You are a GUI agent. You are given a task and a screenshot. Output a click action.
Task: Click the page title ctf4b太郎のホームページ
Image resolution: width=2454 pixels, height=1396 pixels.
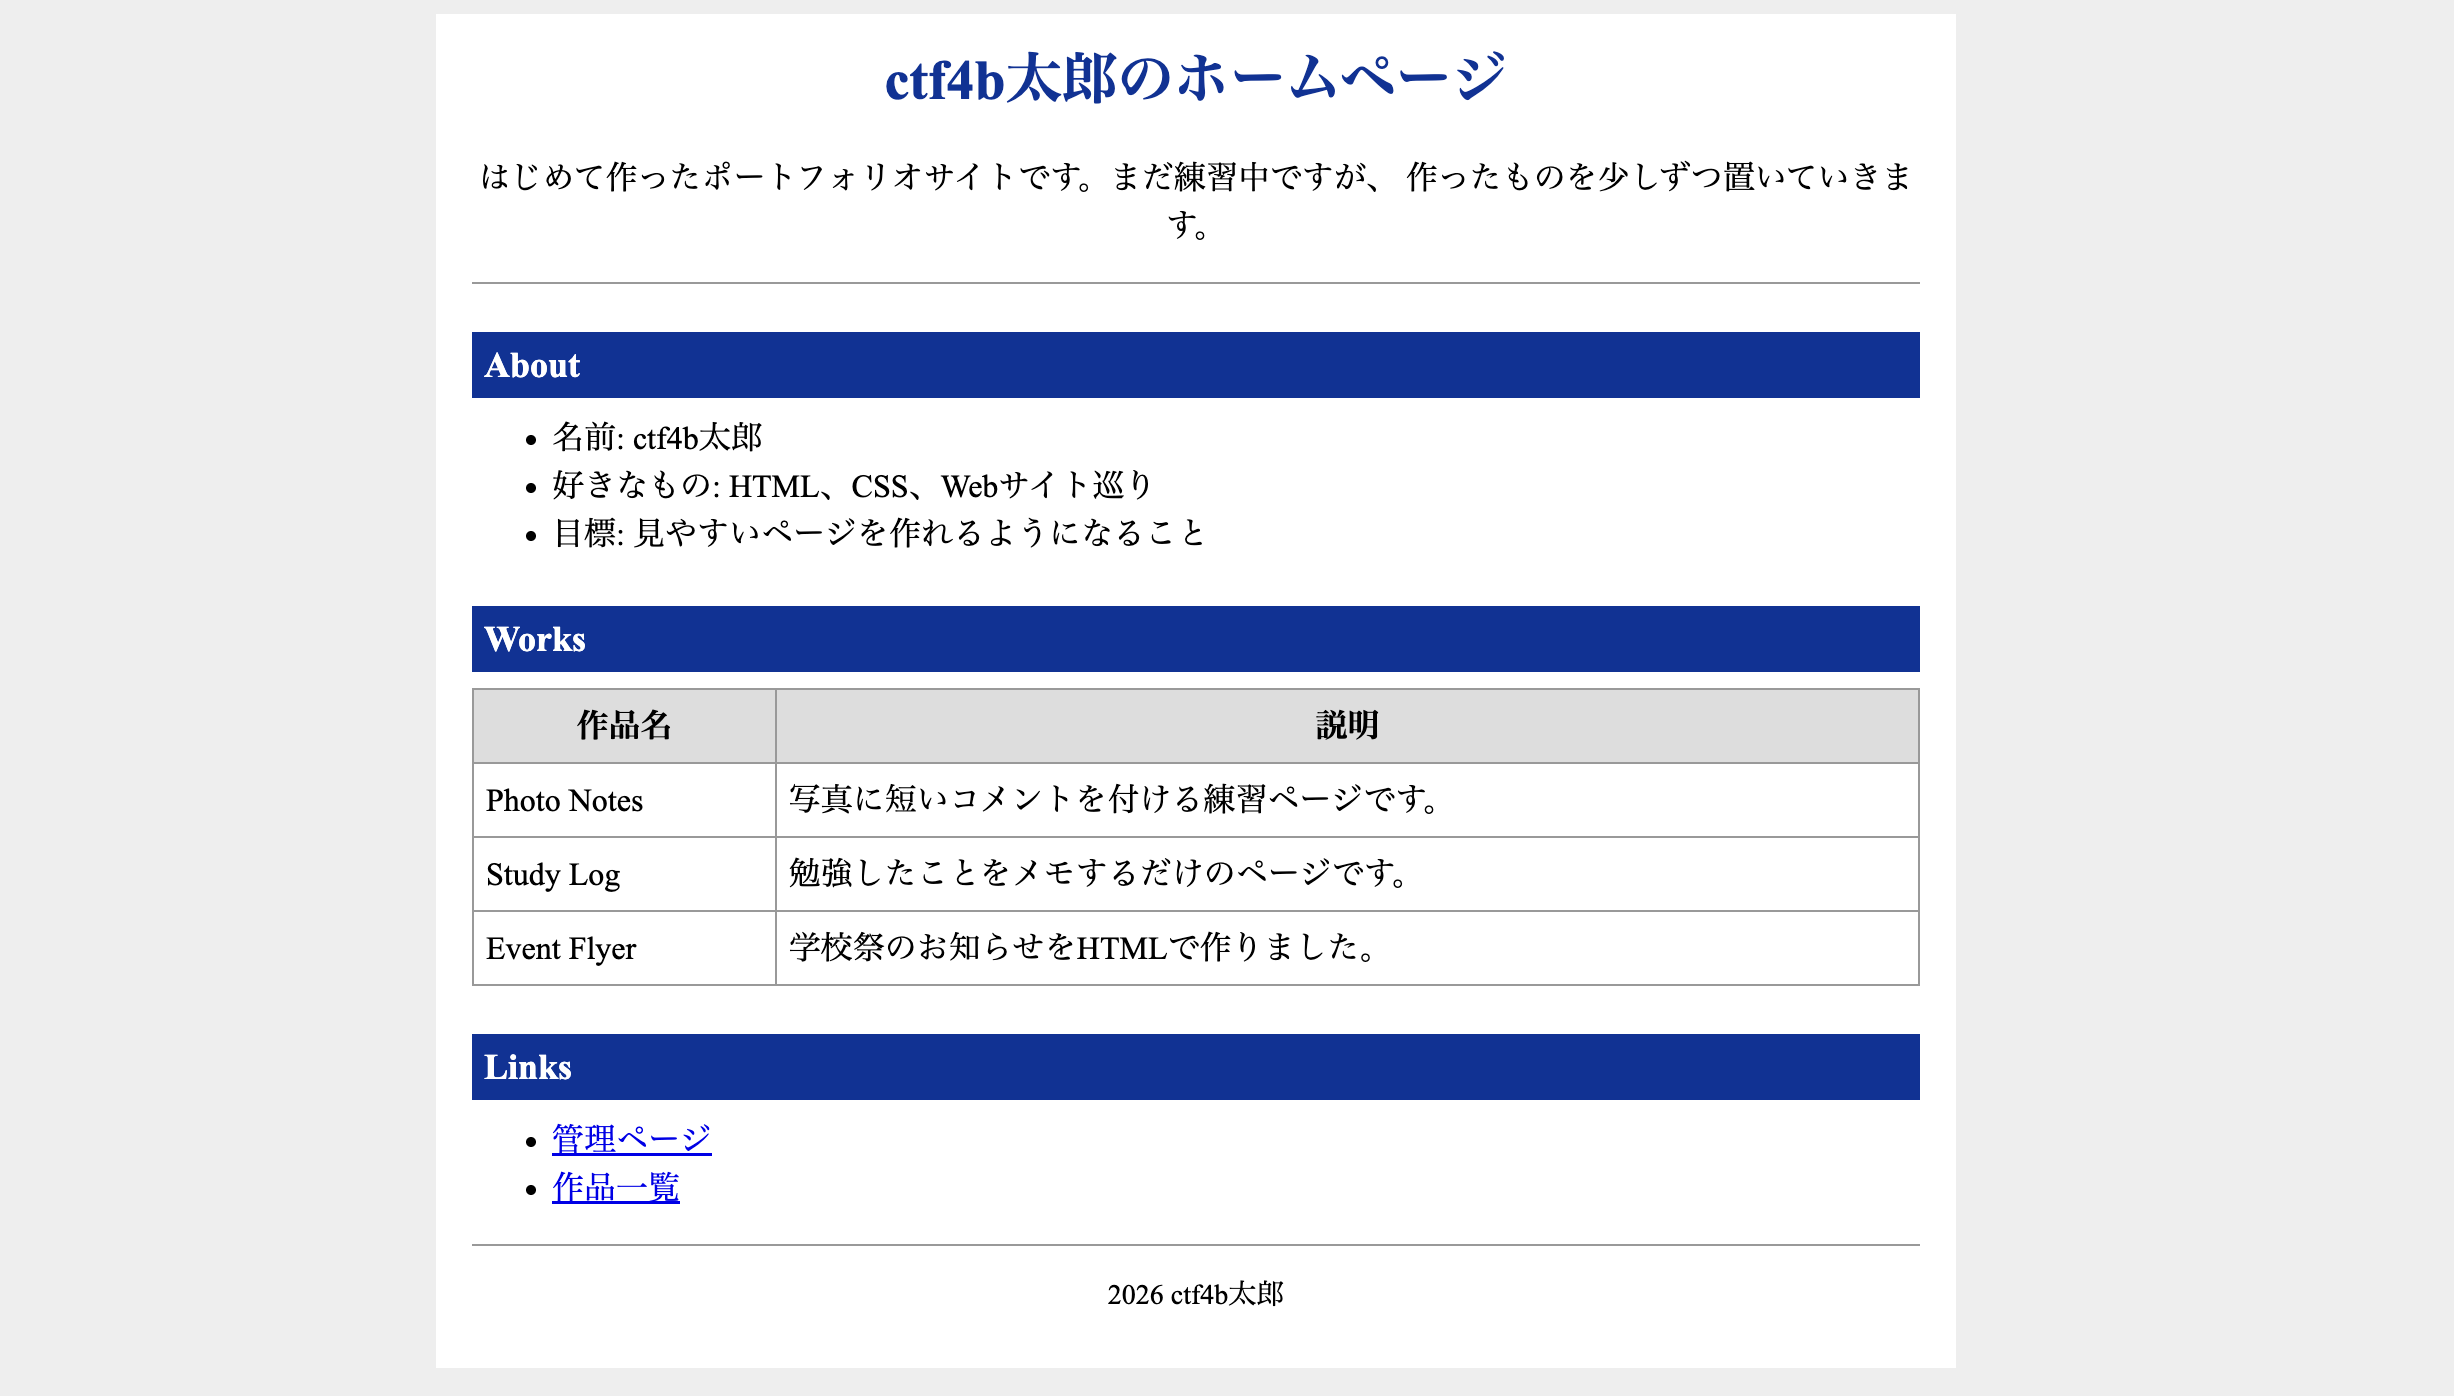pos(1195,78)
